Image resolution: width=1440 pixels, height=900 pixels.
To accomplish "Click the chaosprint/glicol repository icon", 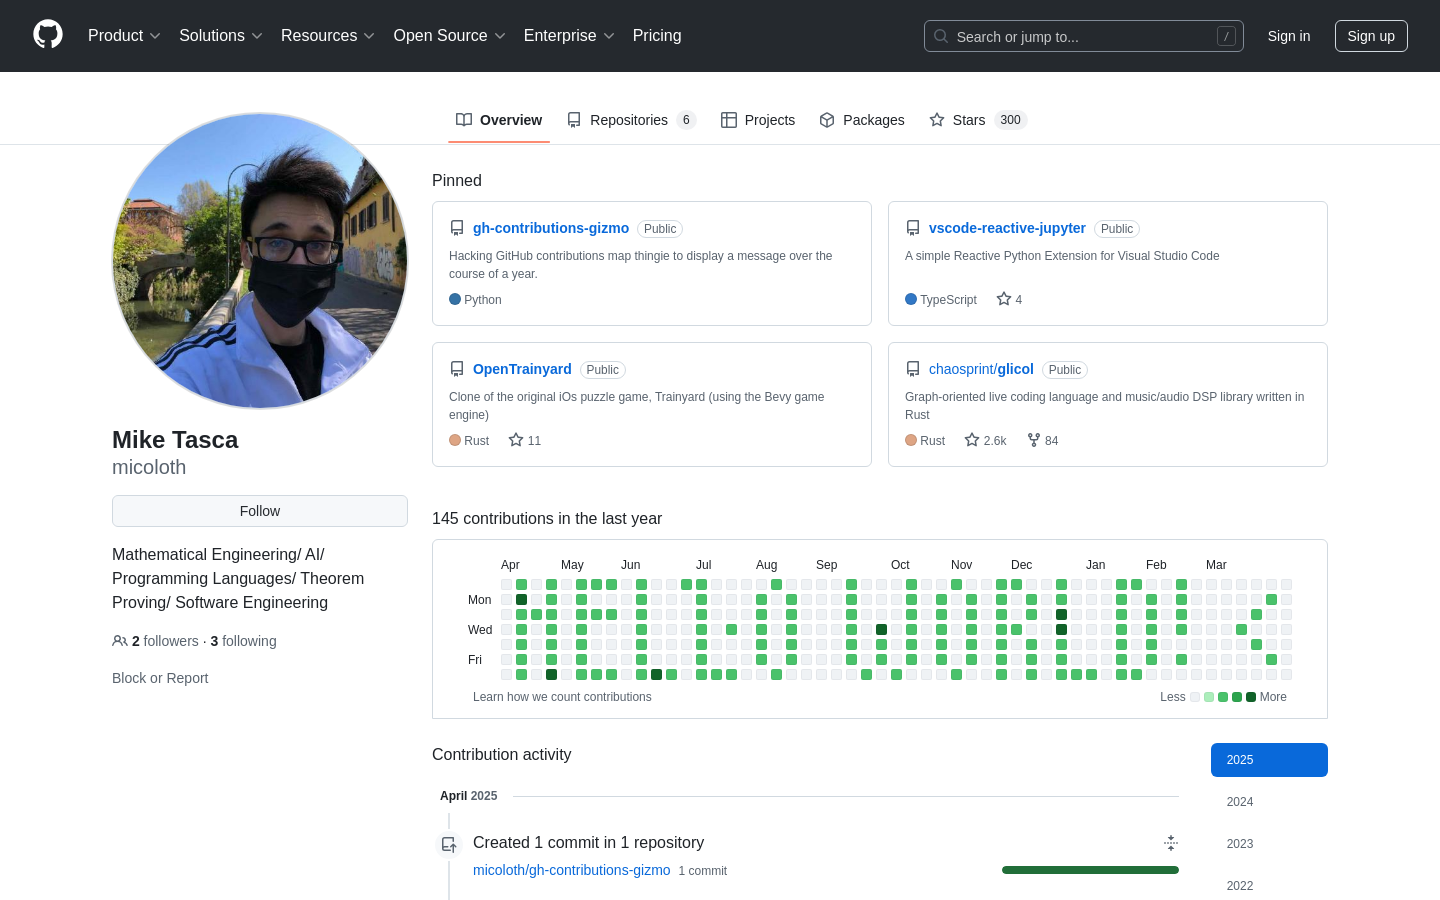I will (913, 369).
